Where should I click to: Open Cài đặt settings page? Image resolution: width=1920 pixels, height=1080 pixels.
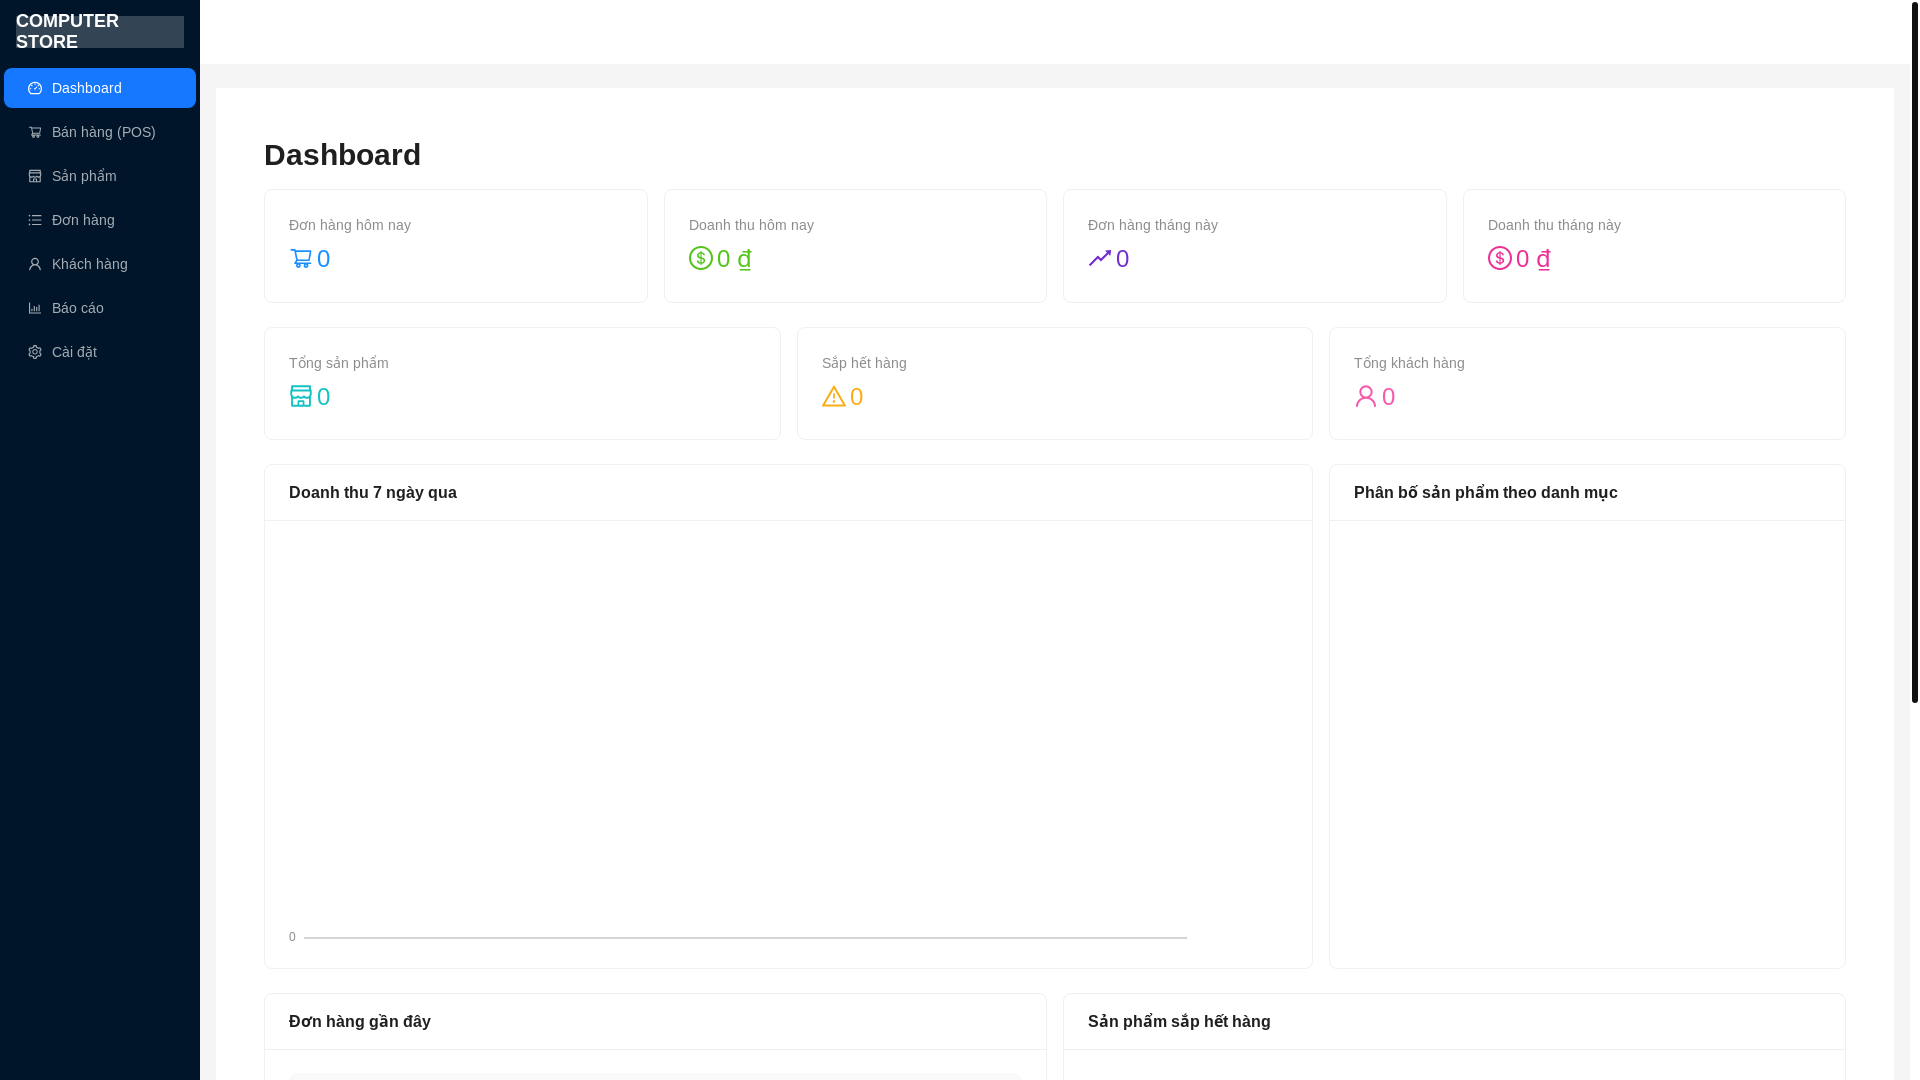100,352
